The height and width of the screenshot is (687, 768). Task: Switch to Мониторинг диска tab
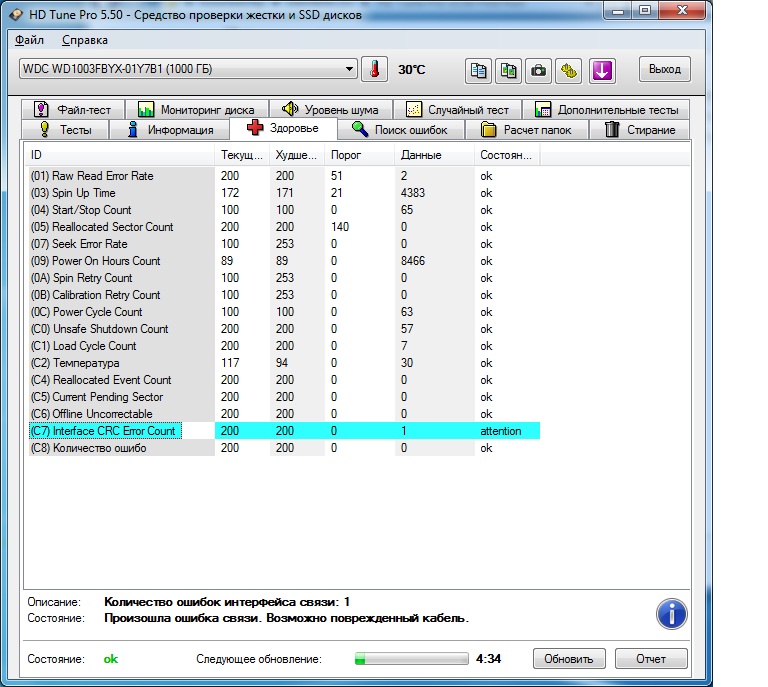point(197,109)
